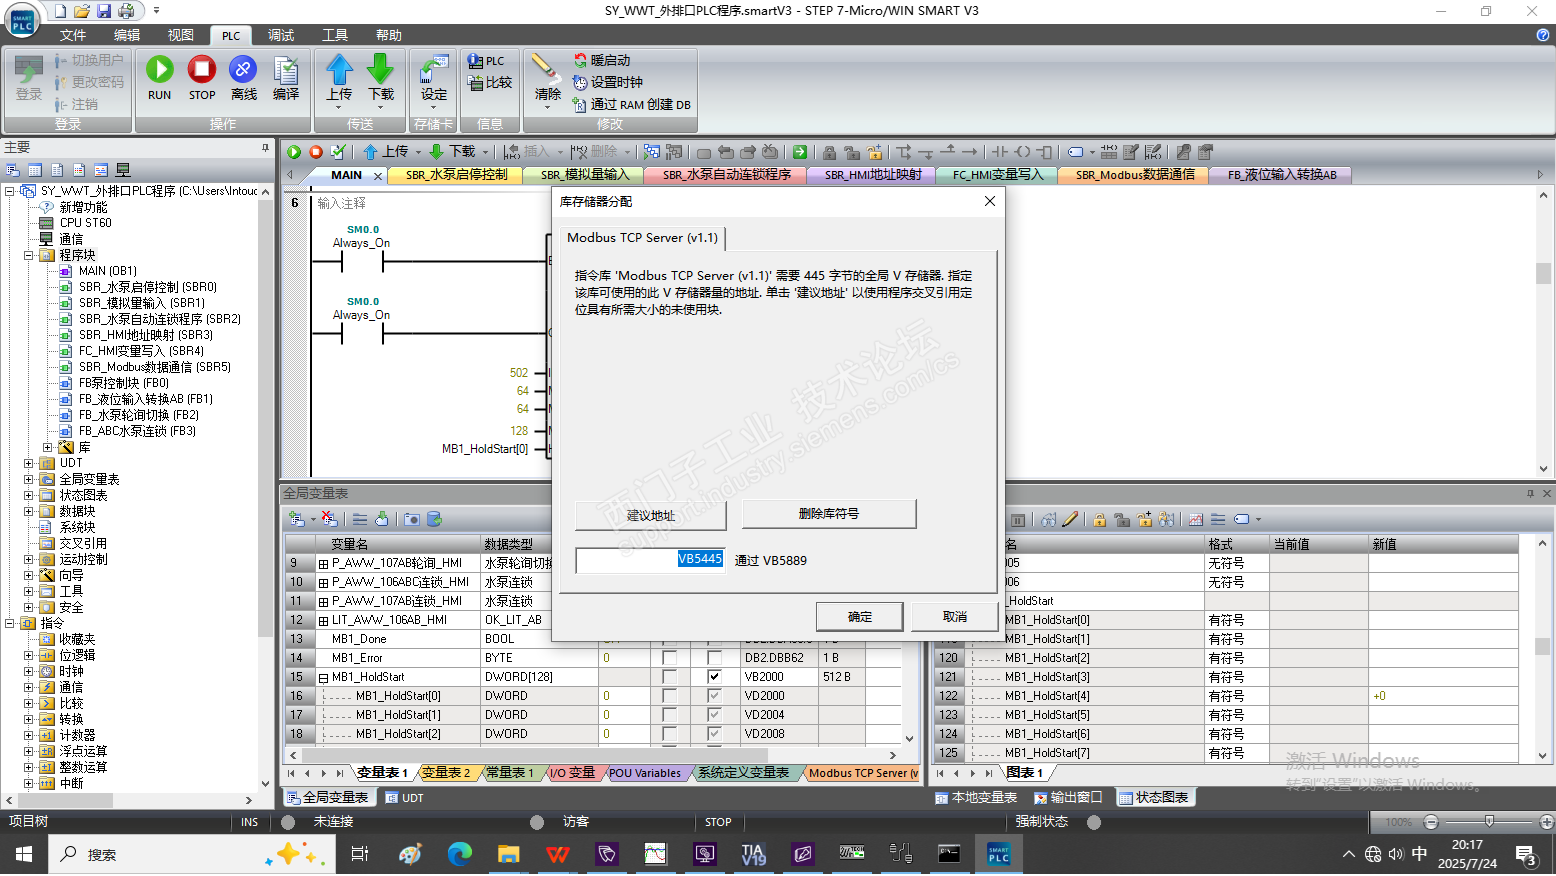
Task: Toggle first checkbox in the MB1_Error row
Action: [x=669, y=658]
